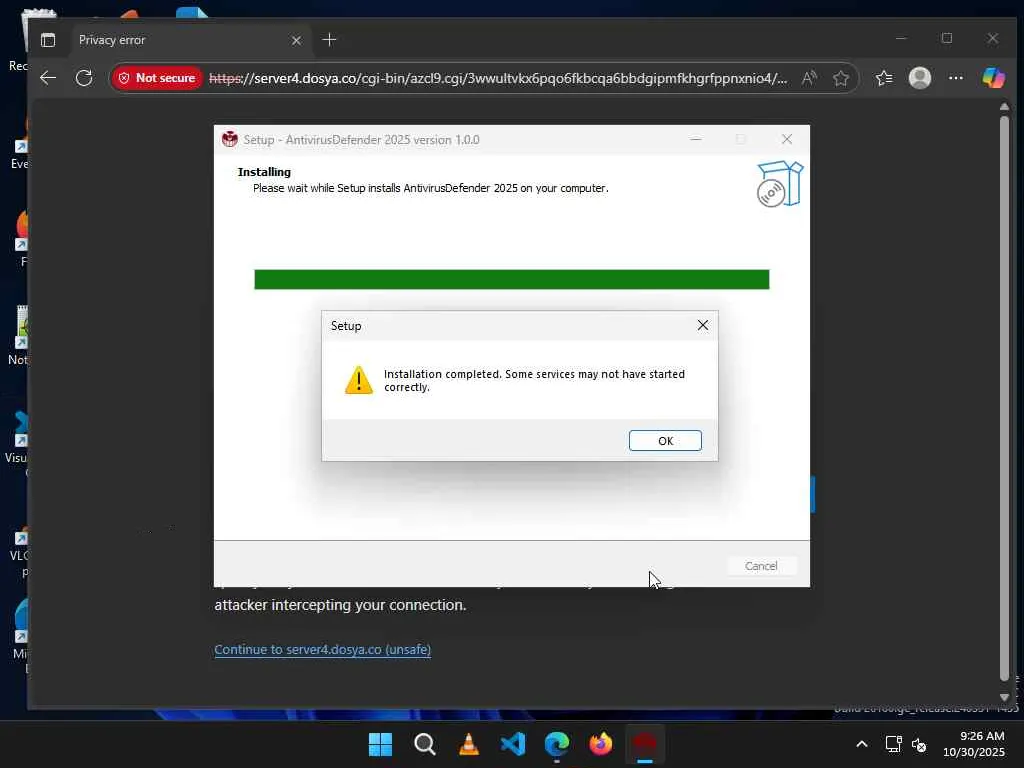Open the Windows Start menu

pos(380,744)
